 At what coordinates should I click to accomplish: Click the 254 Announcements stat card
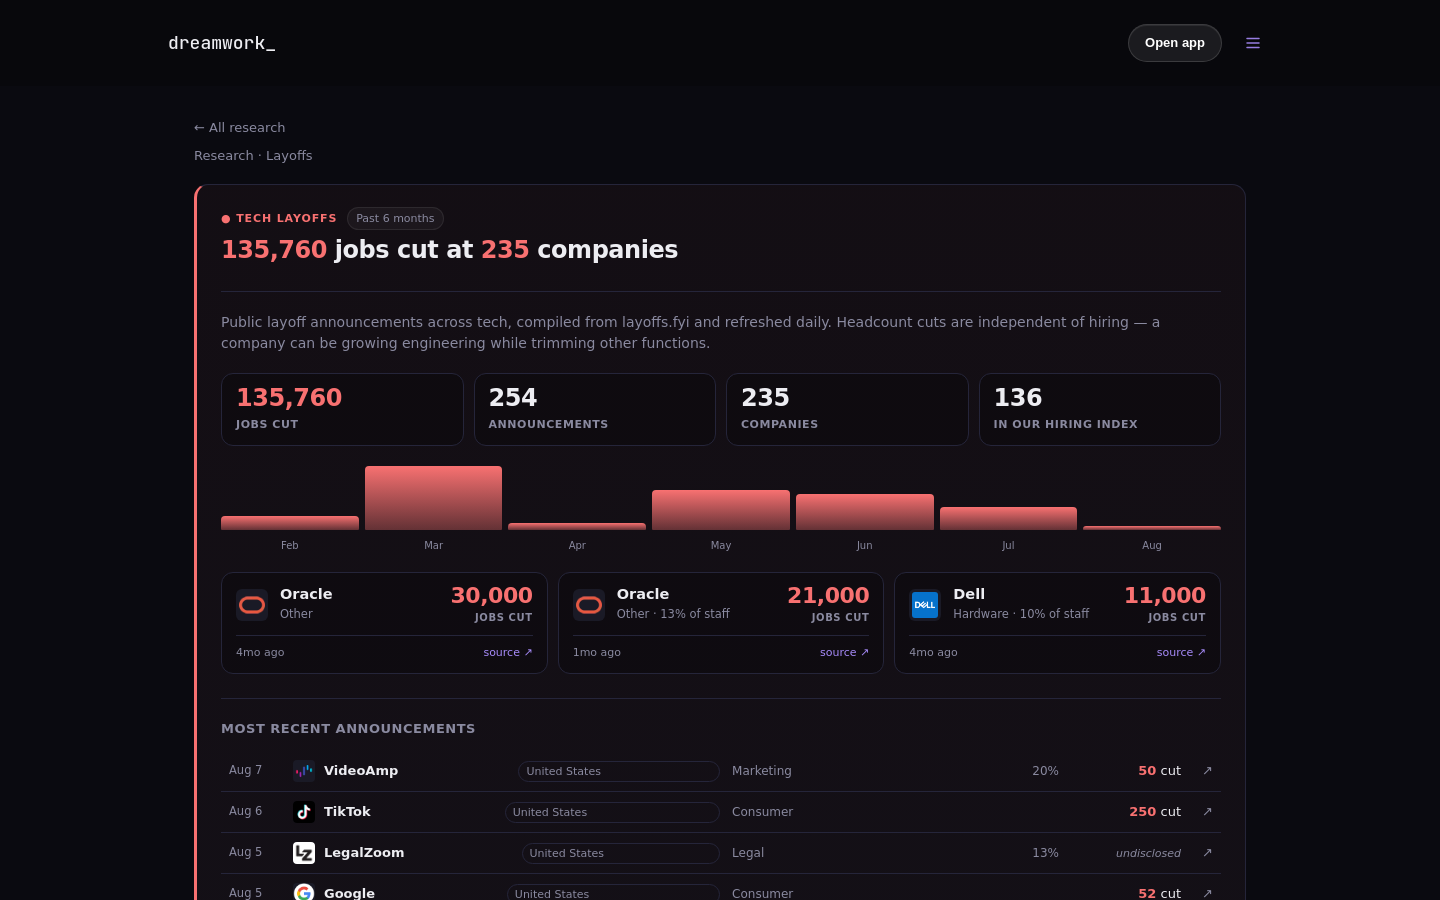tap(595, 410)
